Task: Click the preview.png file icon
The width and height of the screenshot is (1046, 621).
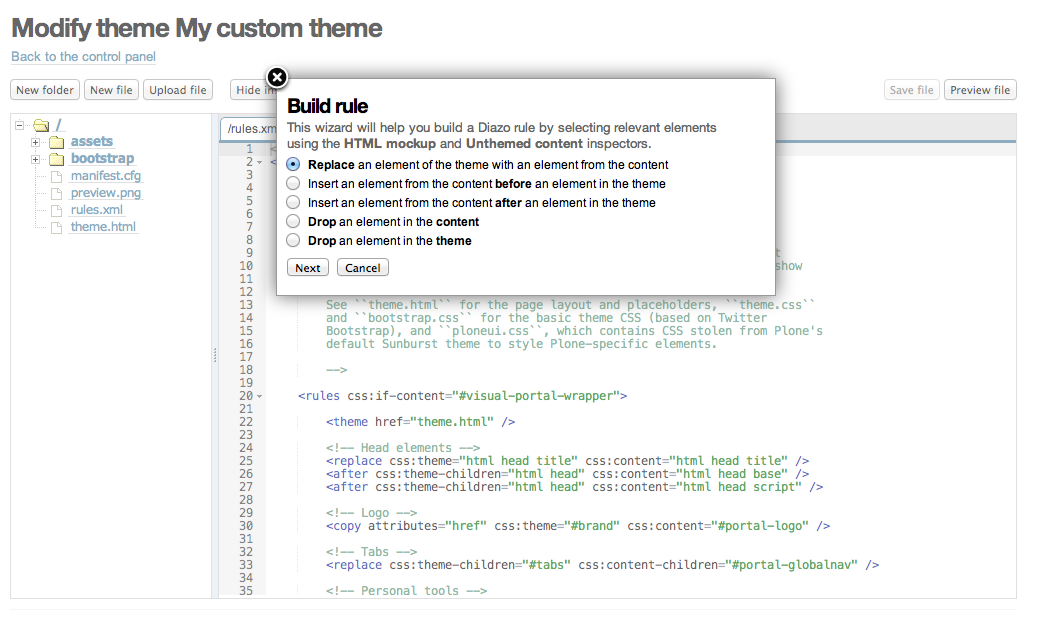Action: click(x=57, y=193)
